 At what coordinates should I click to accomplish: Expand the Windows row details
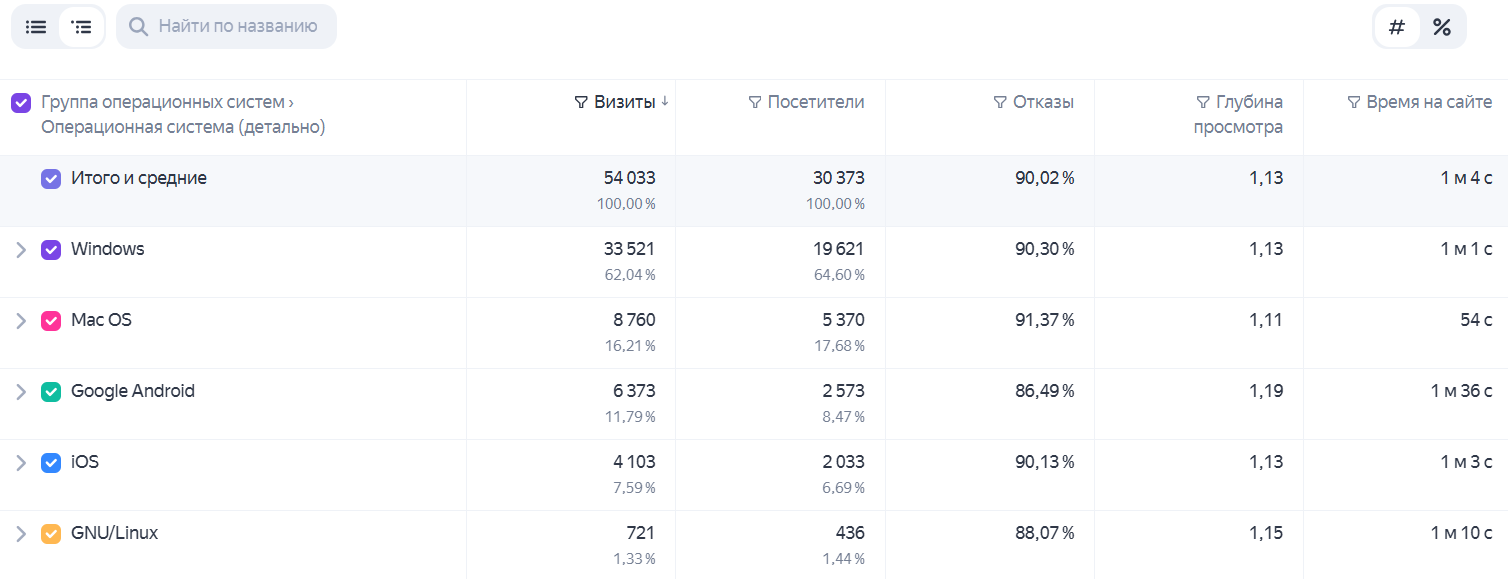pos(21,250)
